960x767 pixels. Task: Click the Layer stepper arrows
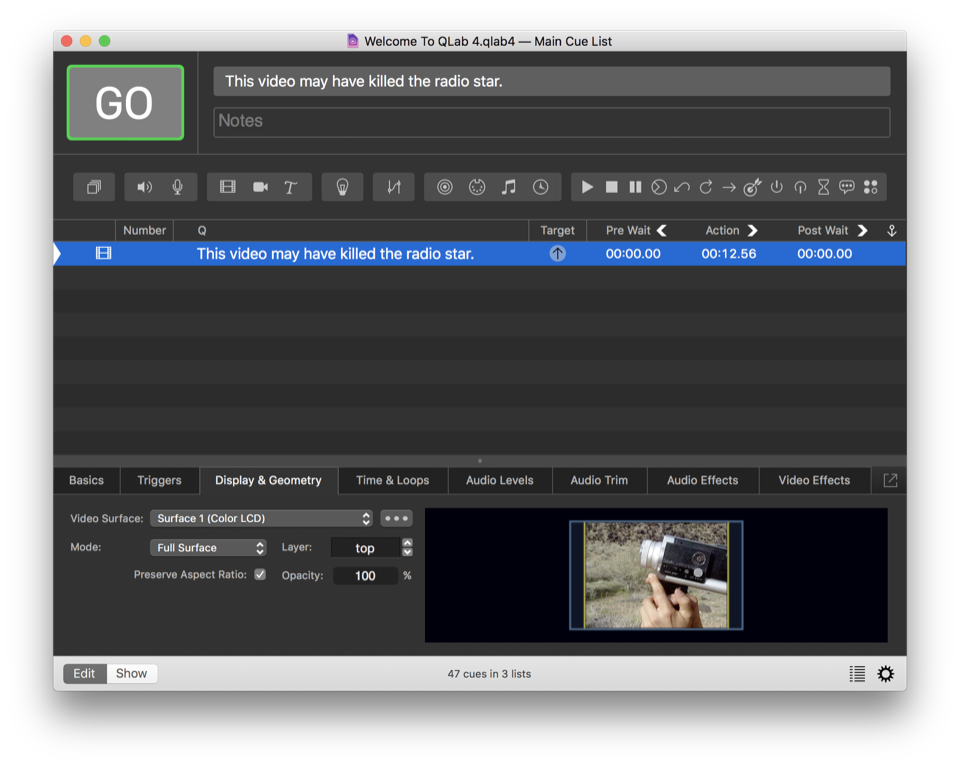pos(407,548)
